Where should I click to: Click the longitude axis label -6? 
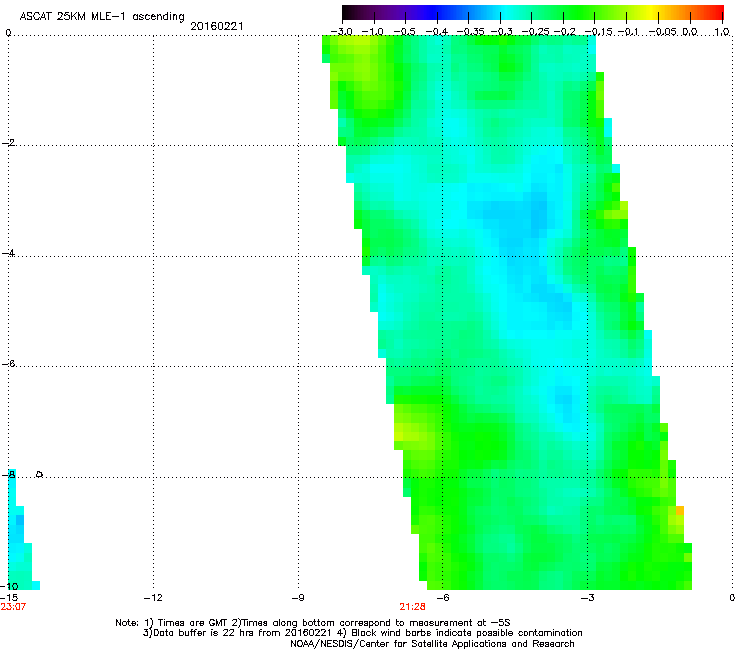click(x=443, y=598)
